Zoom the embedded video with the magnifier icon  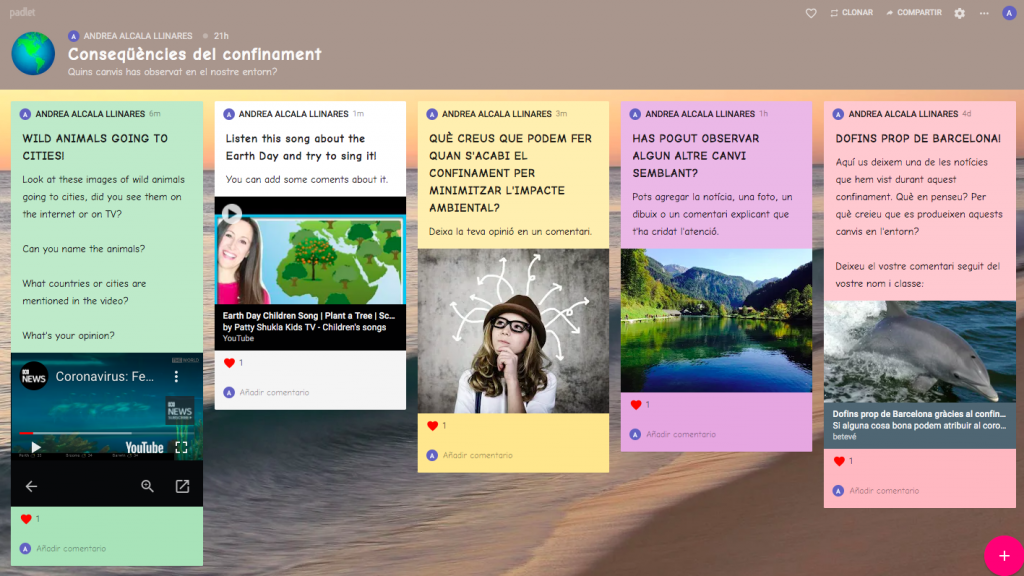[x=148, y=486]
